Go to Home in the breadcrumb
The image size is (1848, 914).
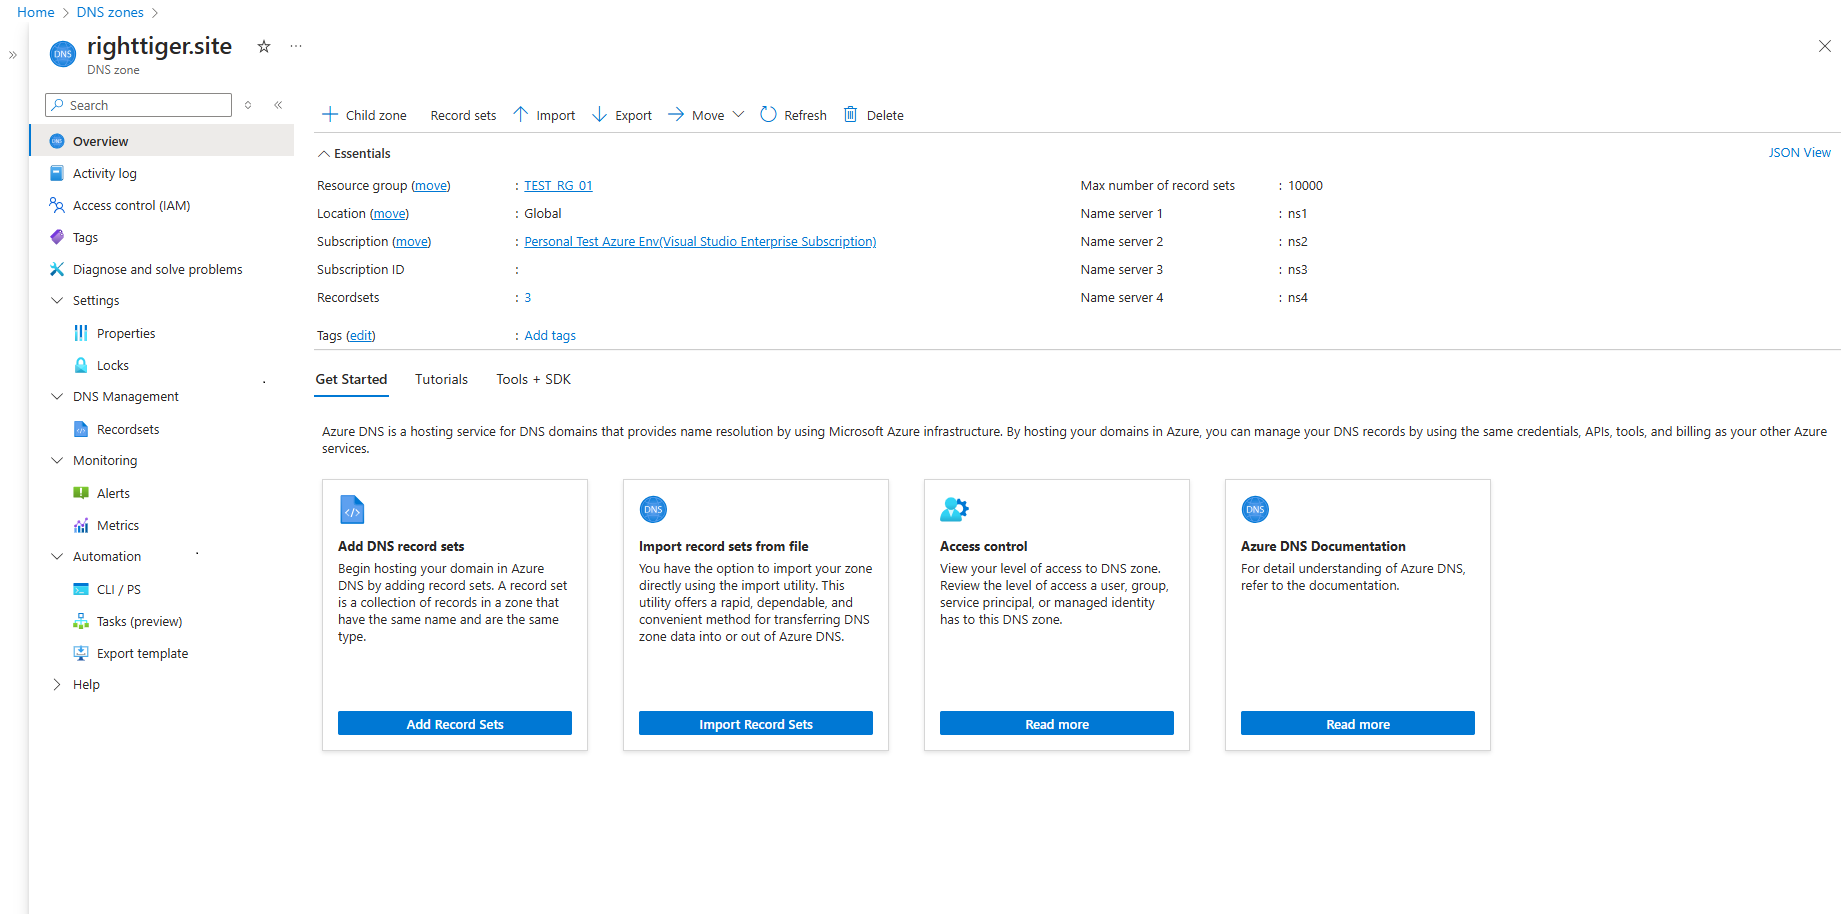tap(36, 12)
